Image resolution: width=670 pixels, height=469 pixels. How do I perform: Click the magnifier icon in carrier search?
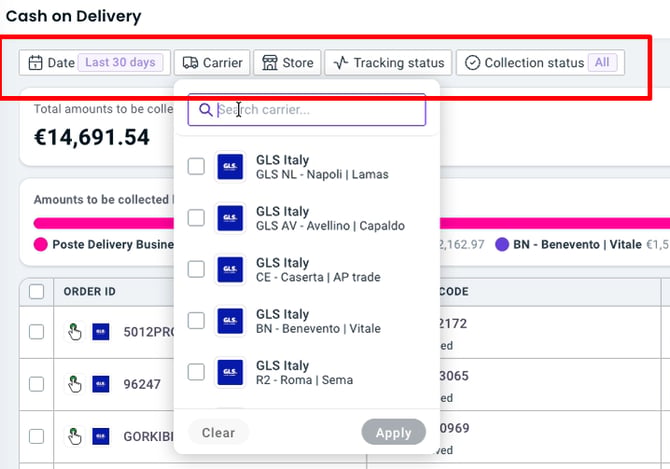[x=206, y=110]
